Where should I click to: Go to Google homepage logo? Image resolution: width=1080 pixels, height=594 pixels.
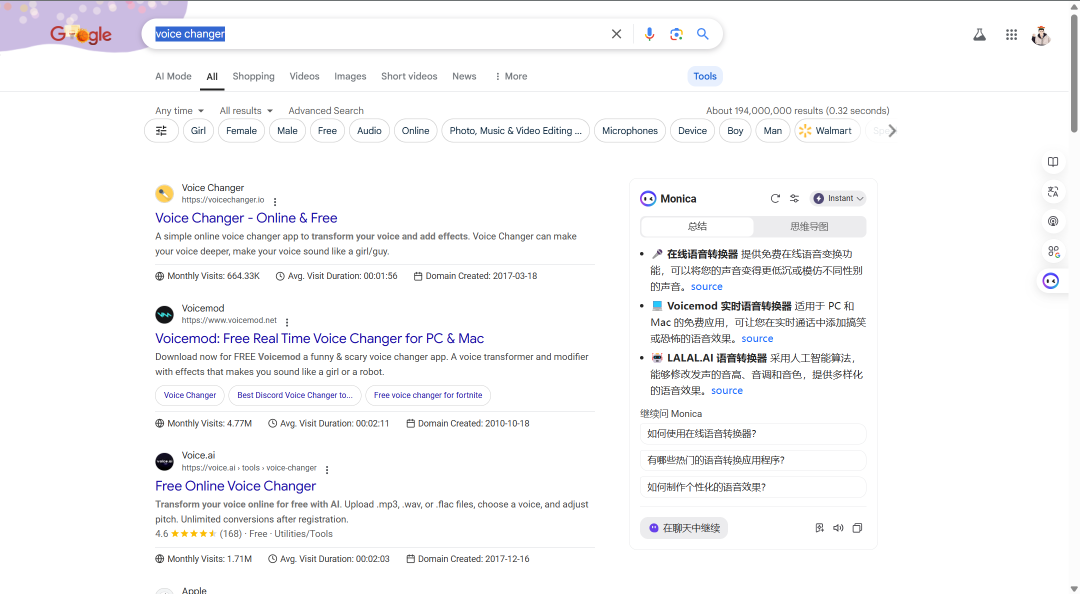tap(81, 34)
